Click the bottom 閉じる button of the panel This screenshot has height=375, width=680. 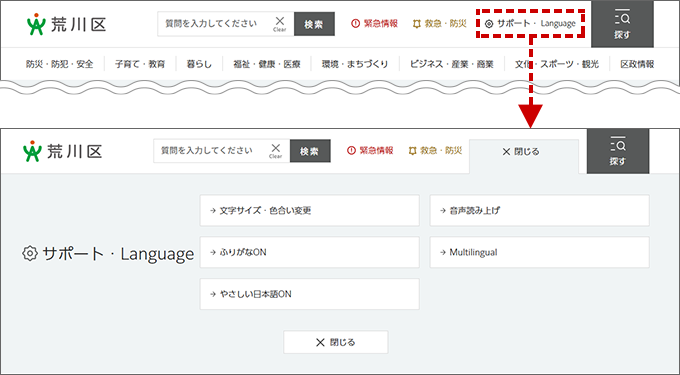coord(336,342)
